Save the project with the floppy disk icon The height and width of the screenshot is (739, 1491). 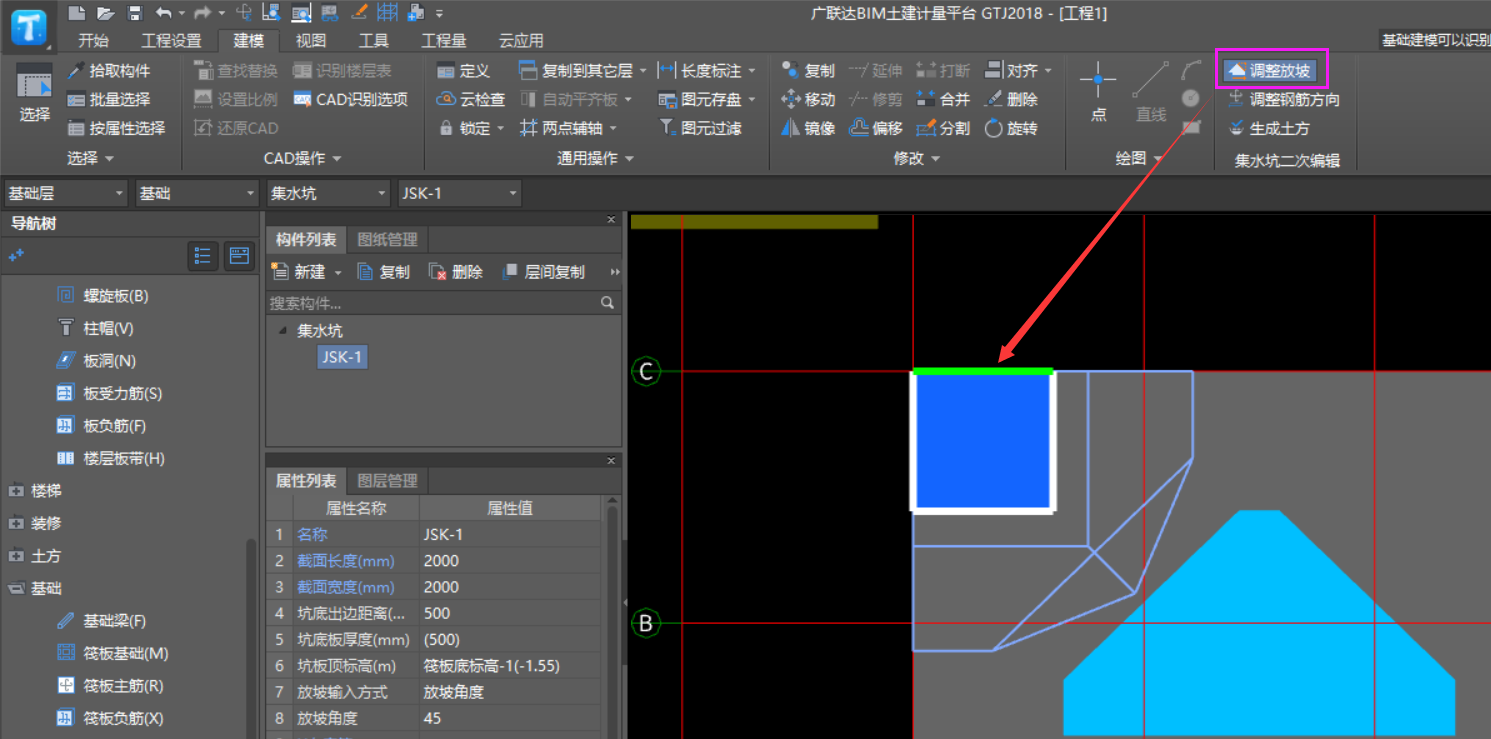[x=135, y=13]
